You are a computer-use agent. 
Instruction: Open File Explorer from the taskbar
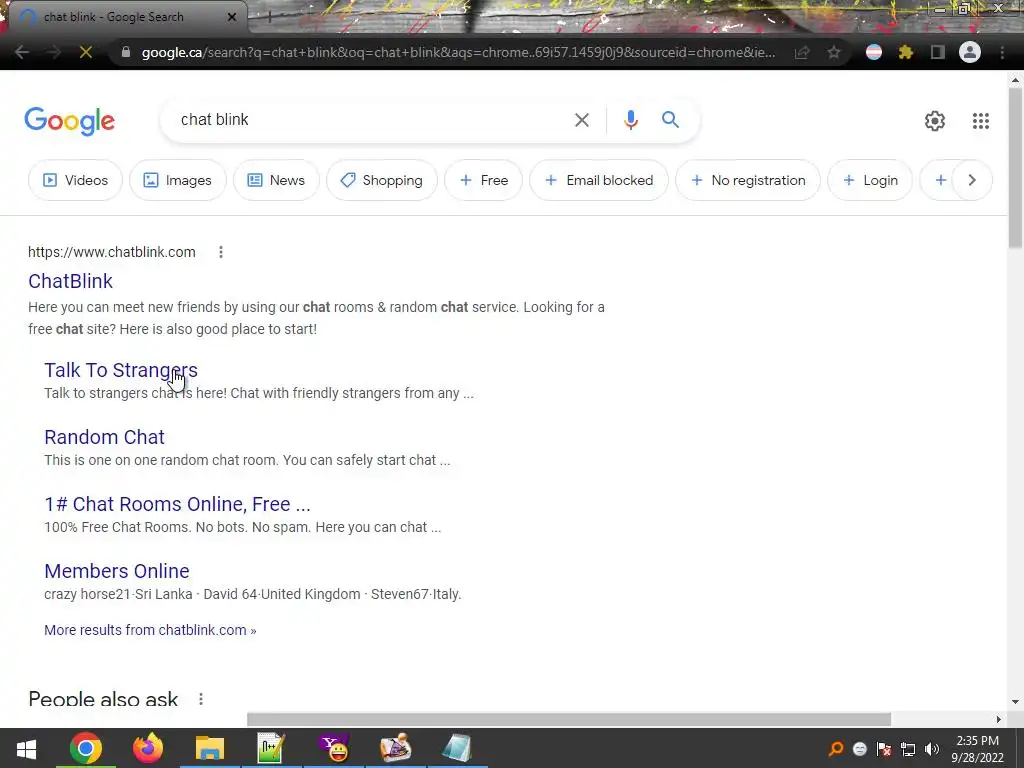tap(210, 748)
